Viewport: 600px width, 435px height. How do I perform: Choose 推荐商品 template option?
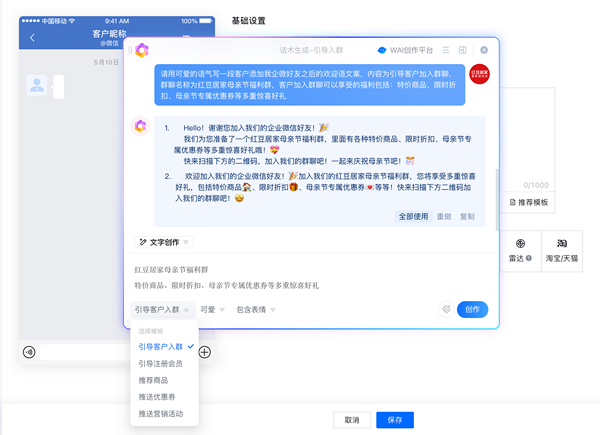(x=155, y=380)
